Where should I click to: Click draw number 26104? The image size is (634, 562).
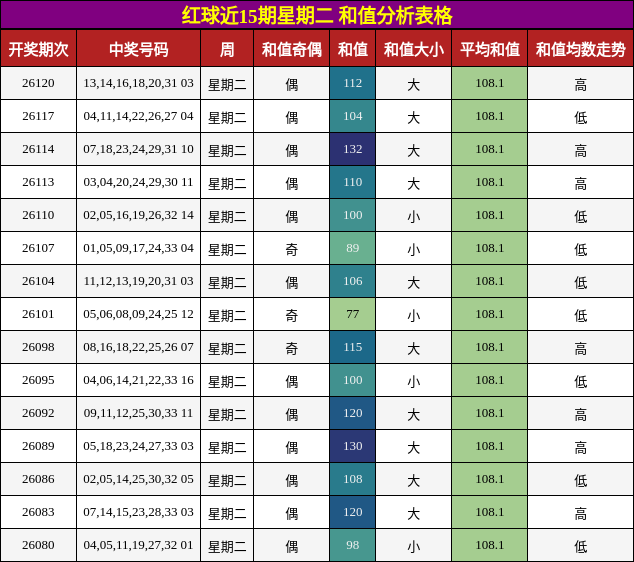tap(38, 281)
